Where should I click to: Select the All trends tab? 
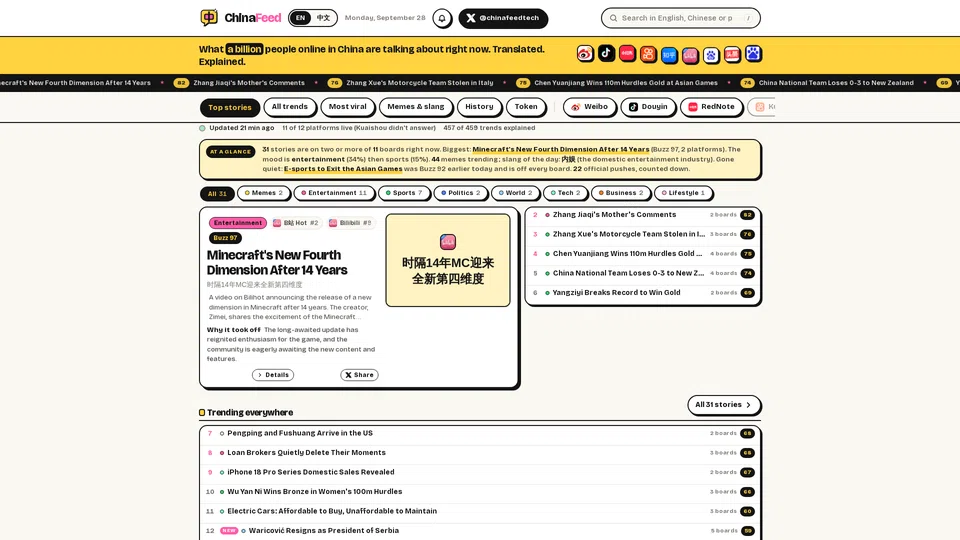290,107
